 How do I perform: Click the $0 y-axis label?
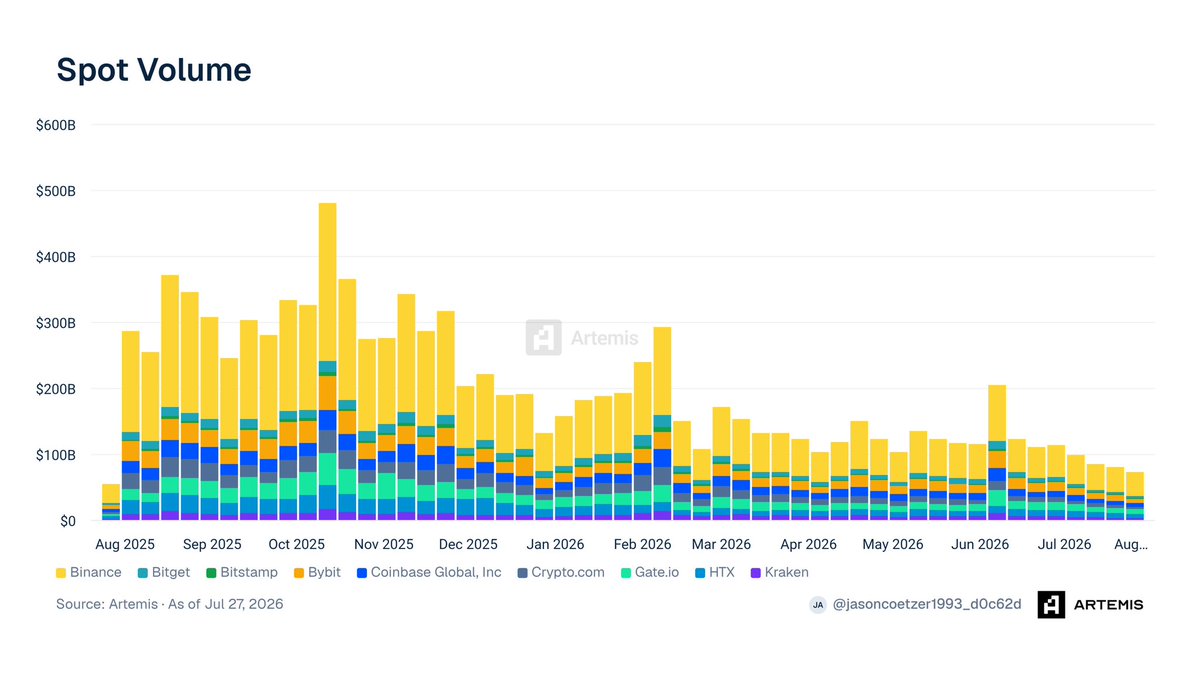[x=67, y=521]
